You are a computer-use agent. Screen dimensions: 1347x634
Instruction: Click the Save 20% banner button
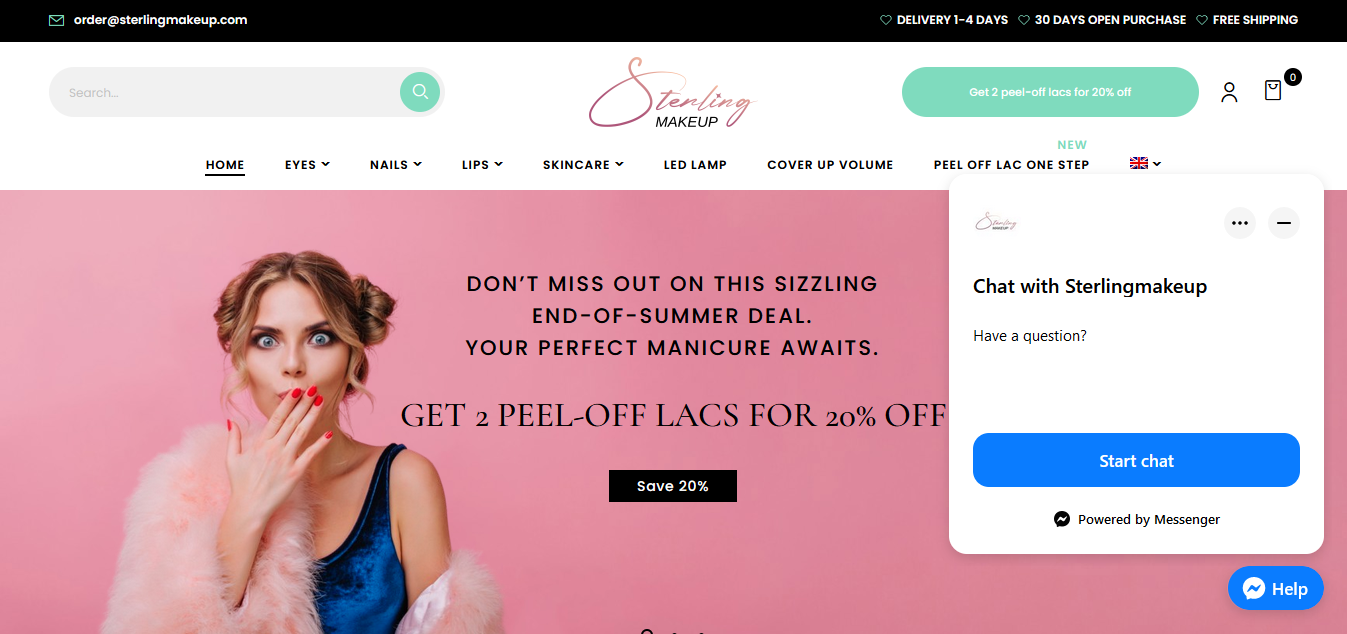pyautogui.click(x=673, y=486)
